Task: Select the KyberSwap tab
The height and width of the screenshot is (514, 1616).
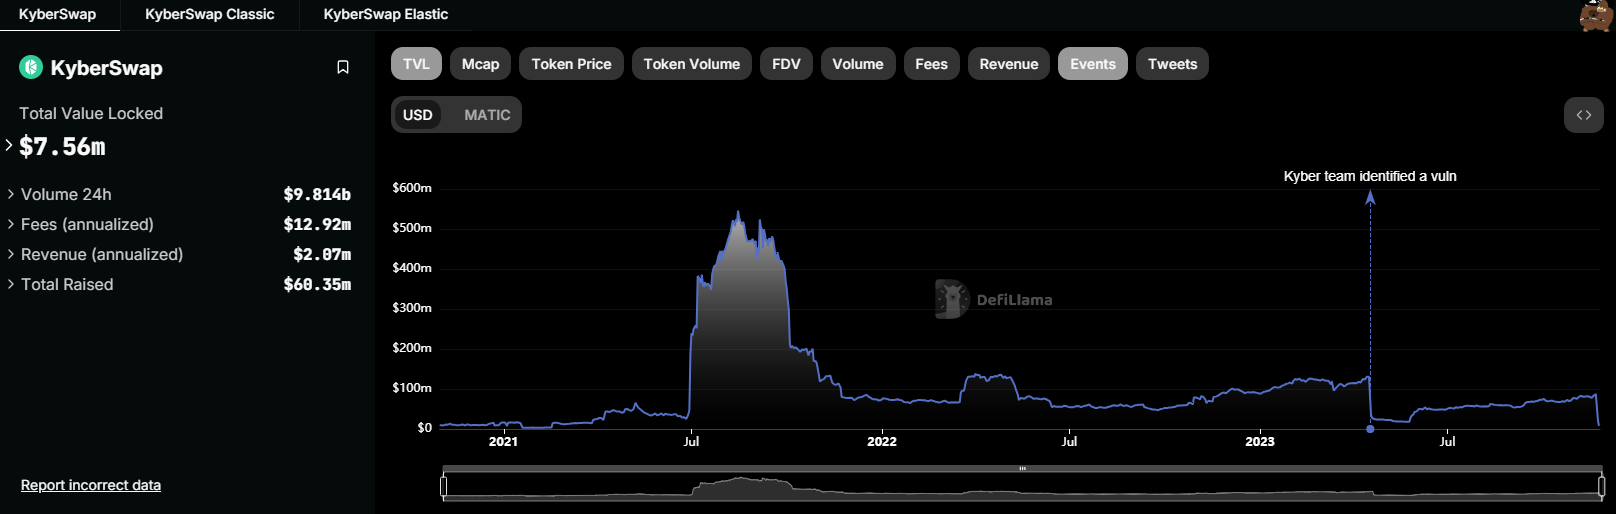Action: coord(58,15)
